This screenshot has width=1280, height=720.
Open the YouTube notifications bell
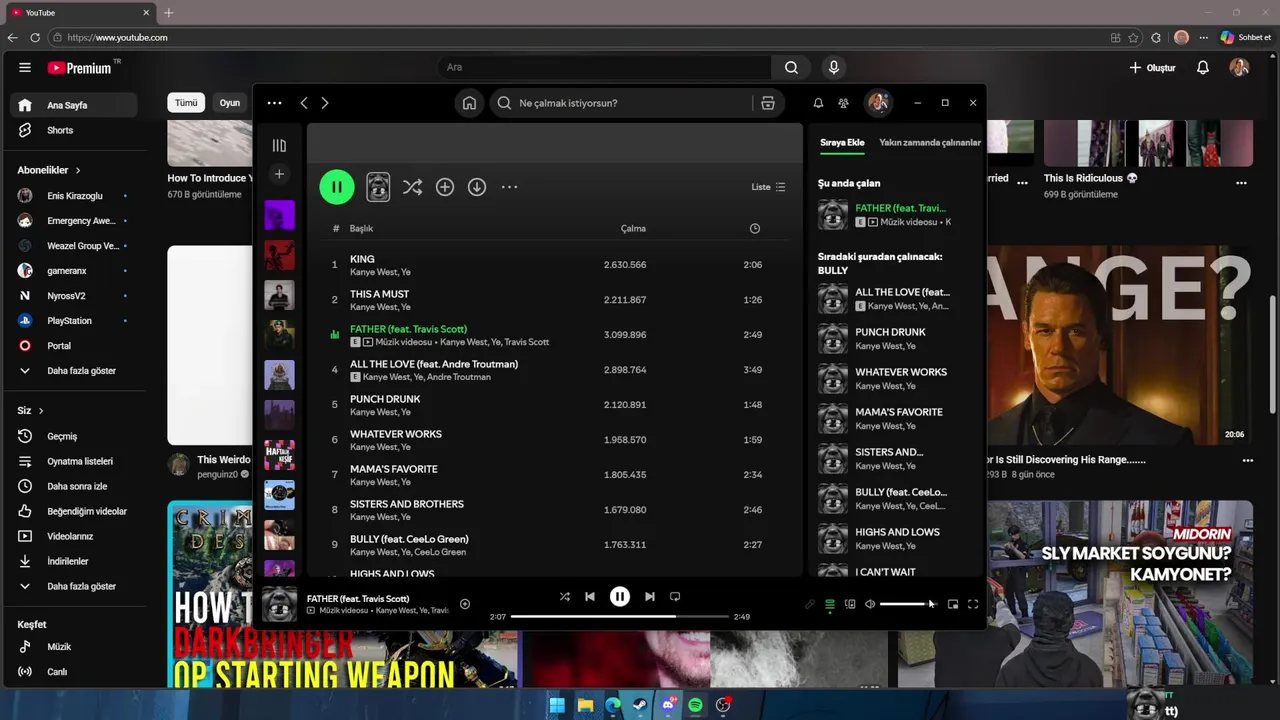pos(1203,67)
